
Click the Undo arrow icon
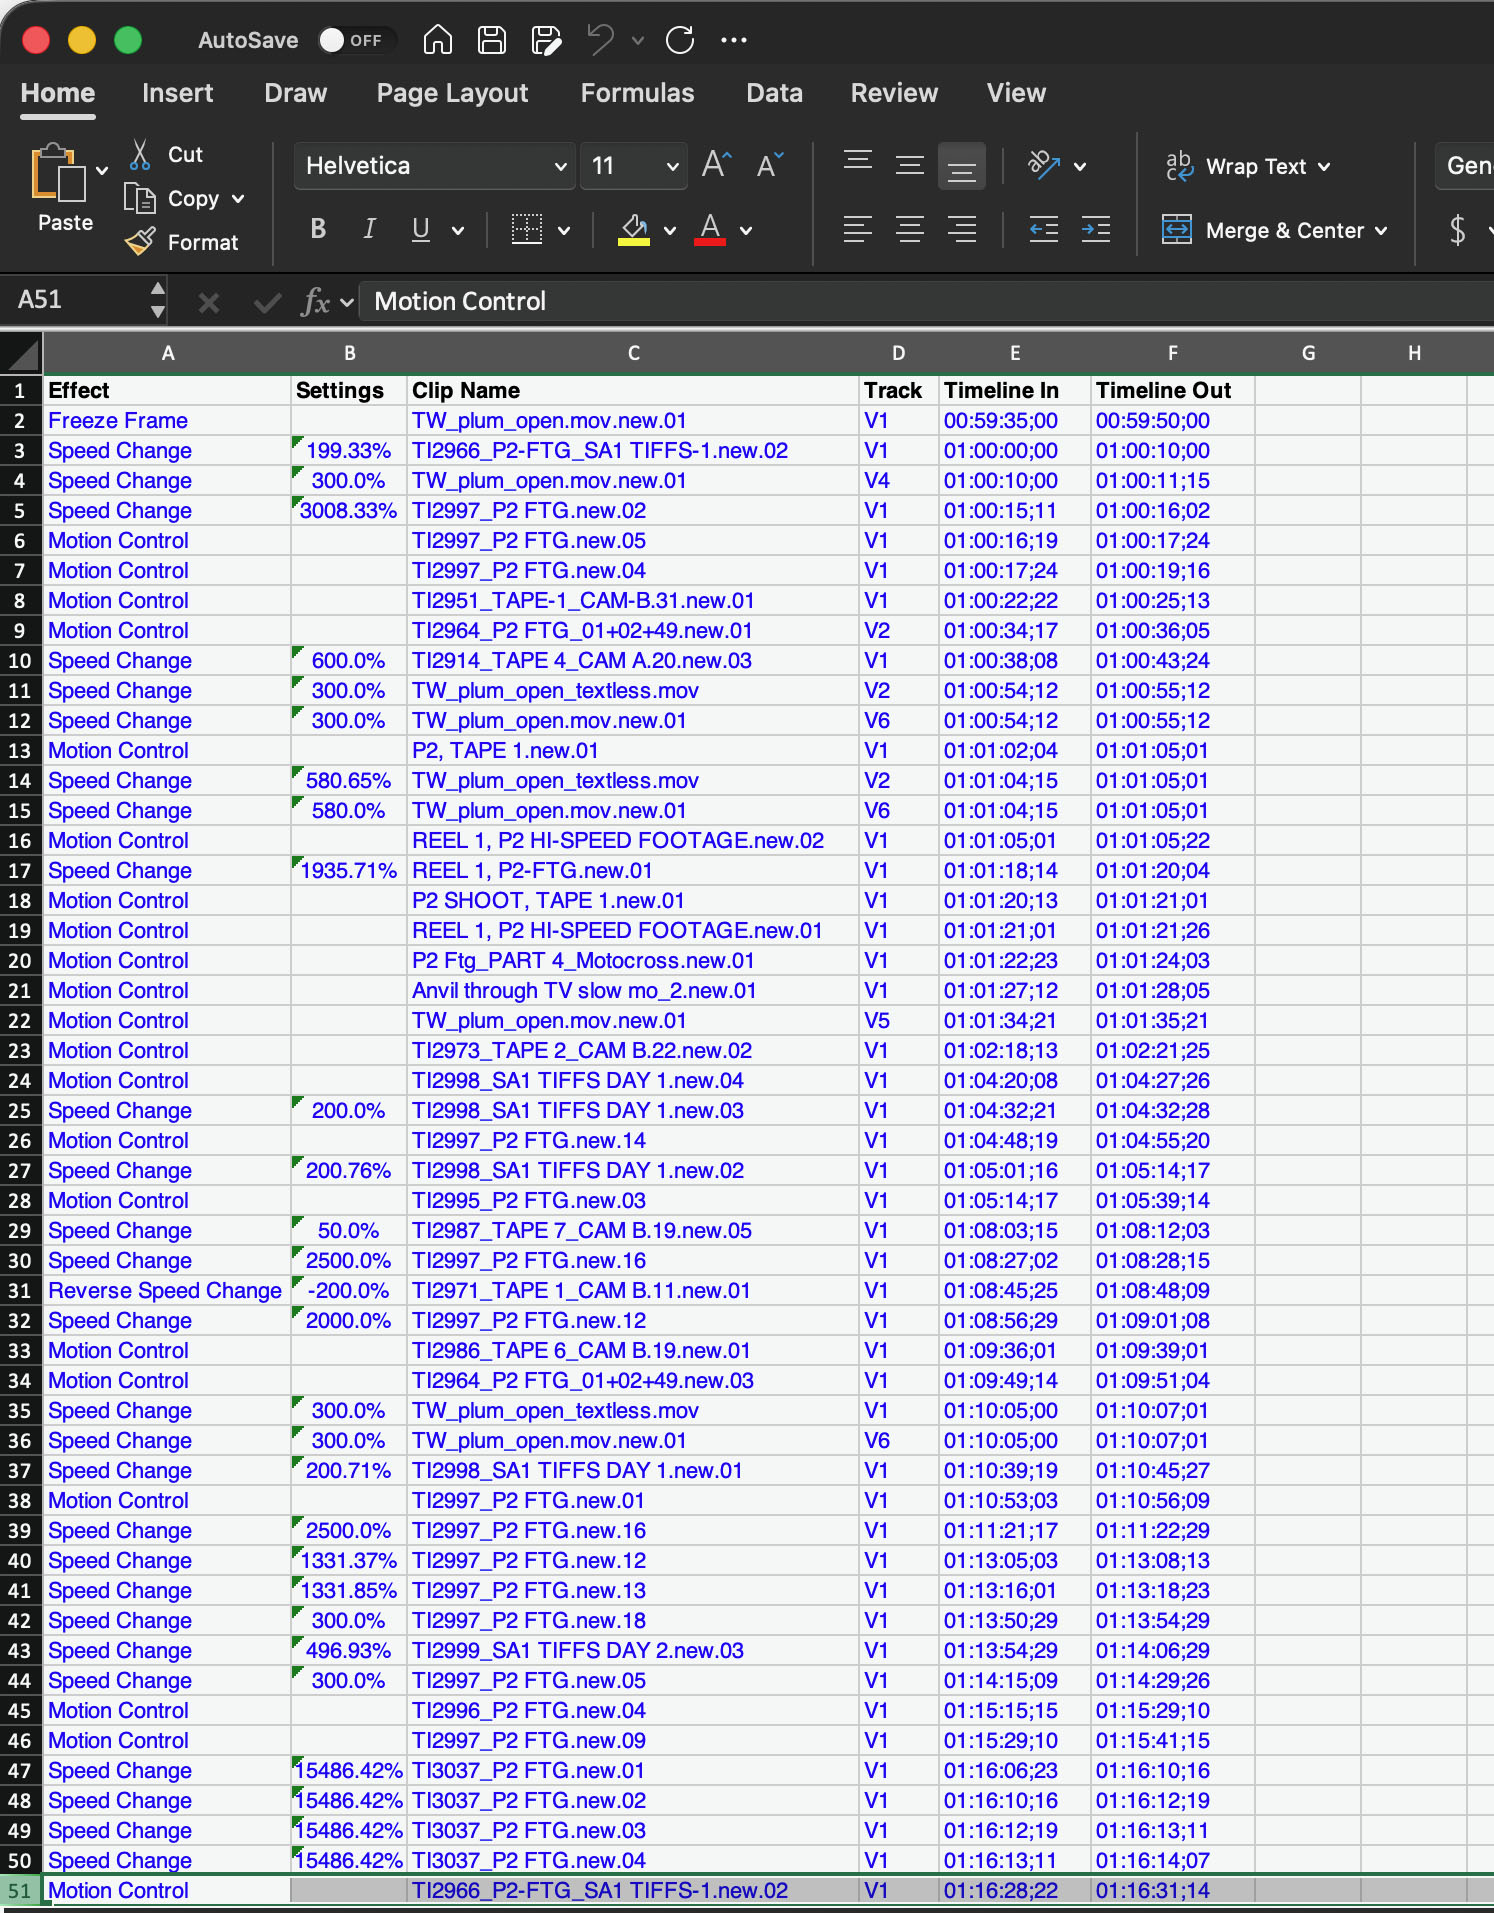click(600, 40)
